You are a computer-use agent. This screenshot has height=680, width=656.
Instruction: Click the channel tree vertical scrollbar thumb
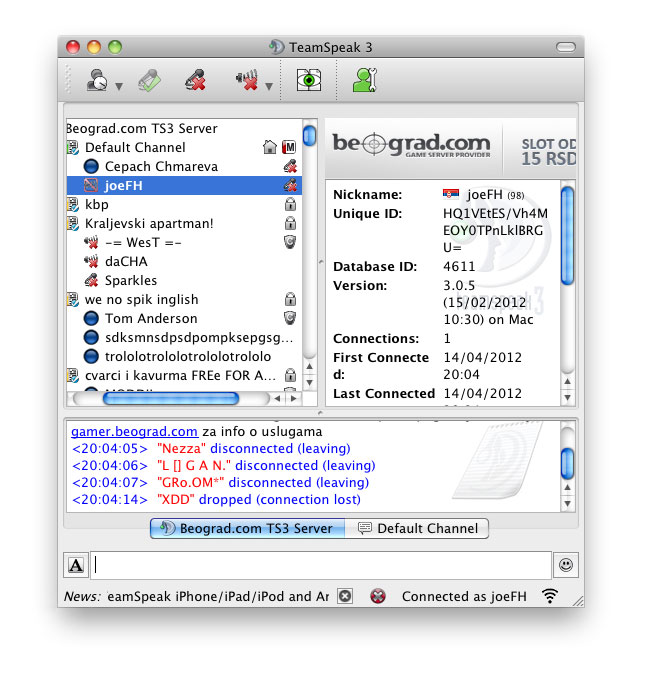310,136
